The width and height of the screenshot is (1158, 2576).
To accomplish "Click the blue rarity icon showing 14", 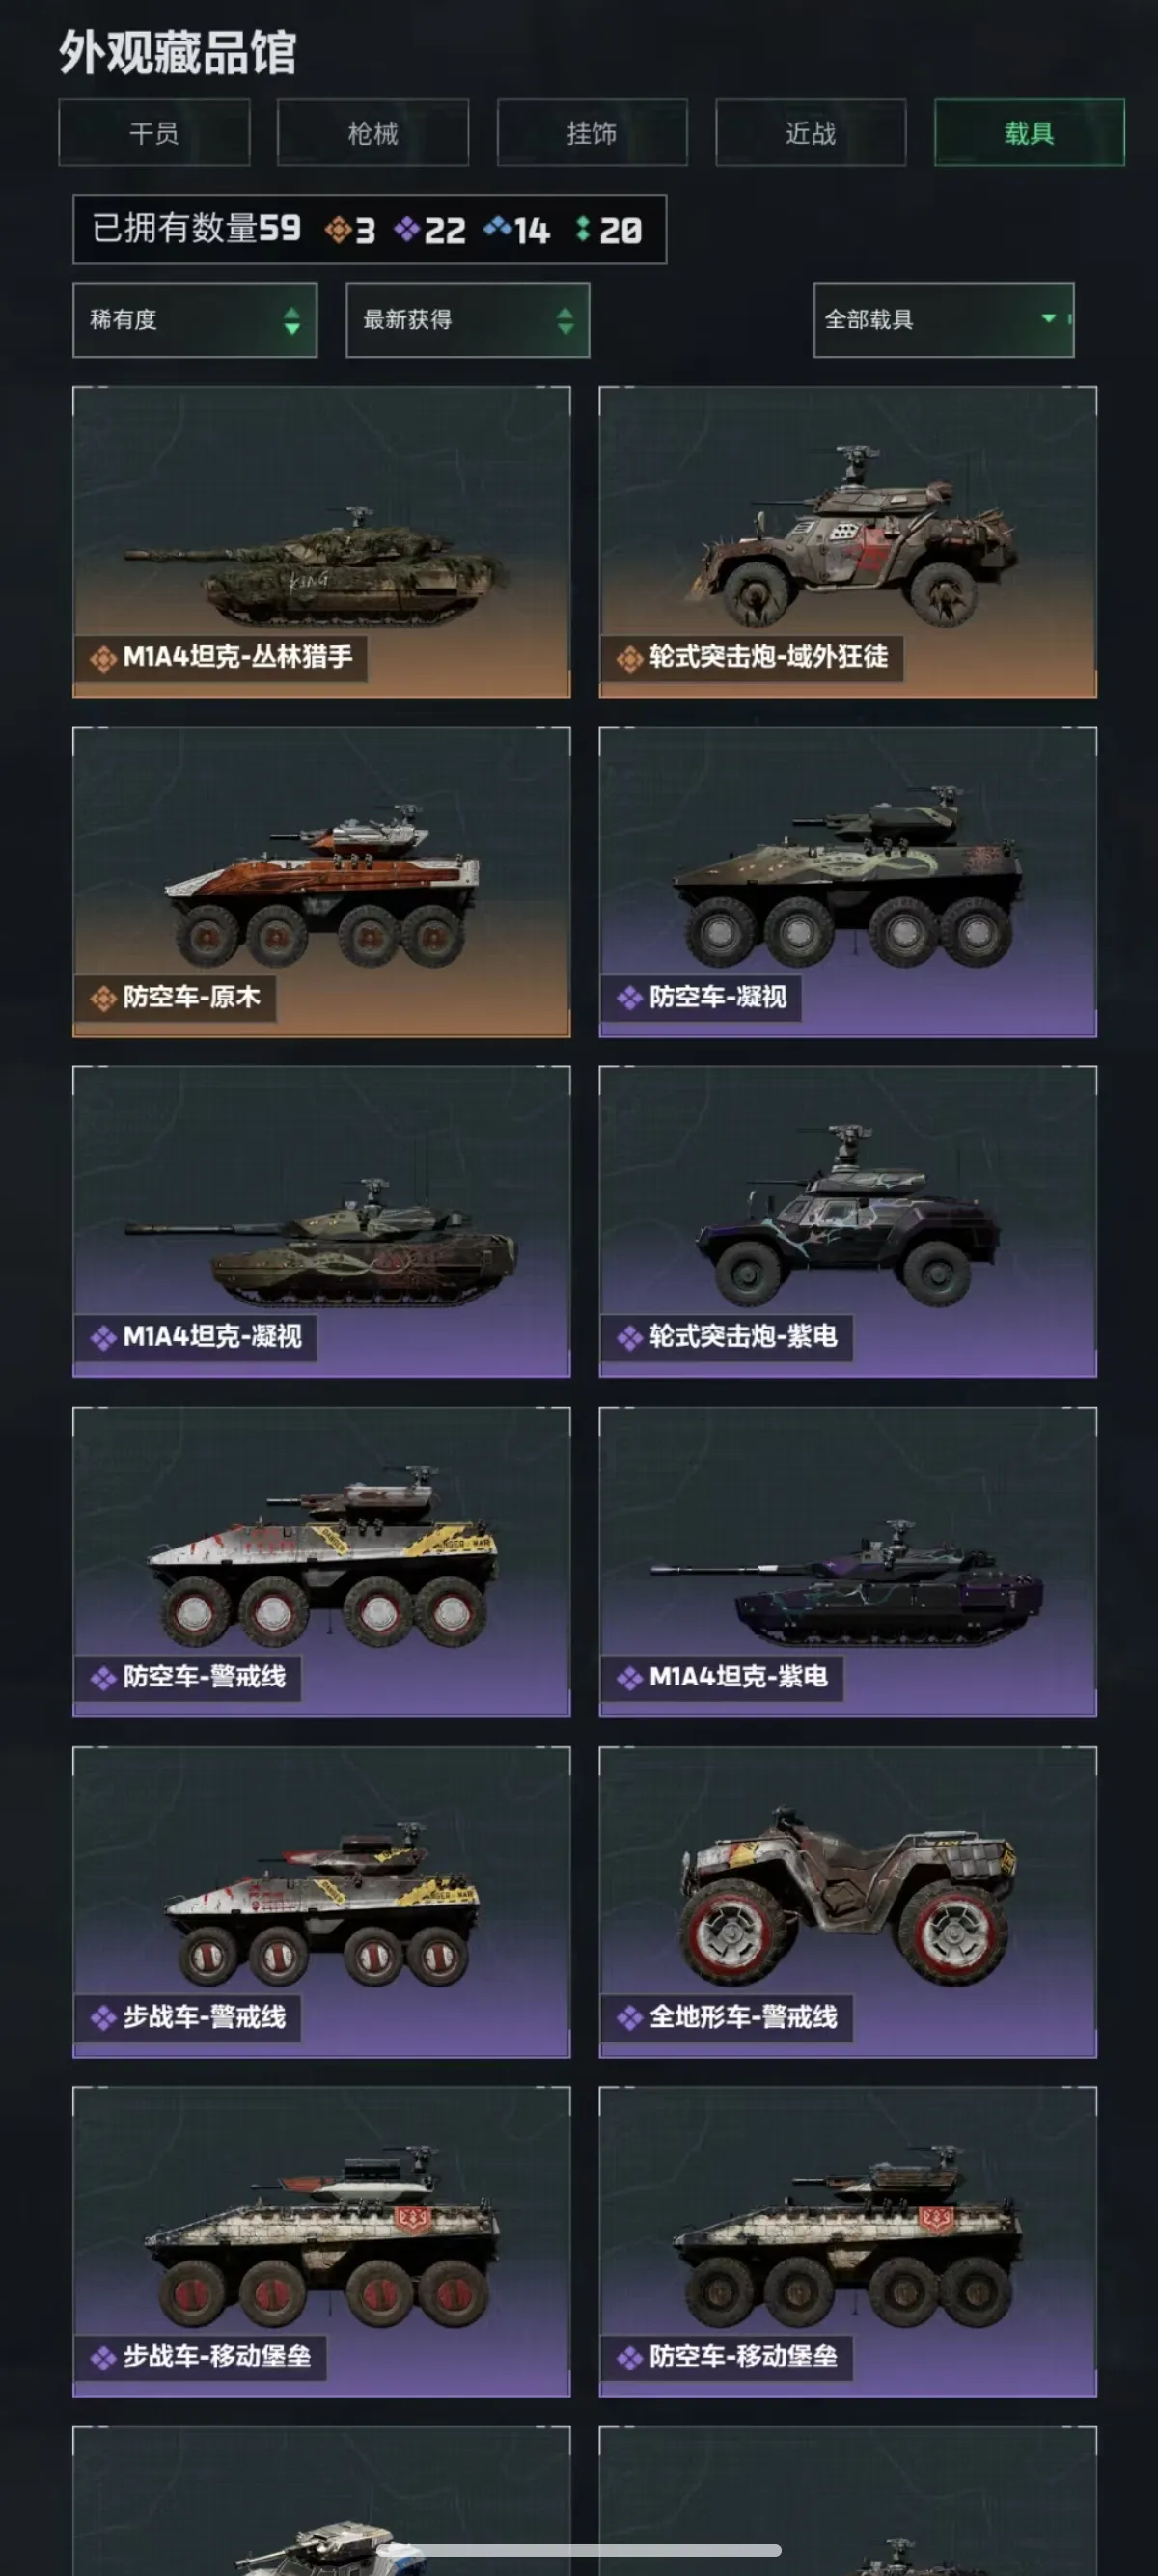I will tap(497, 229).
